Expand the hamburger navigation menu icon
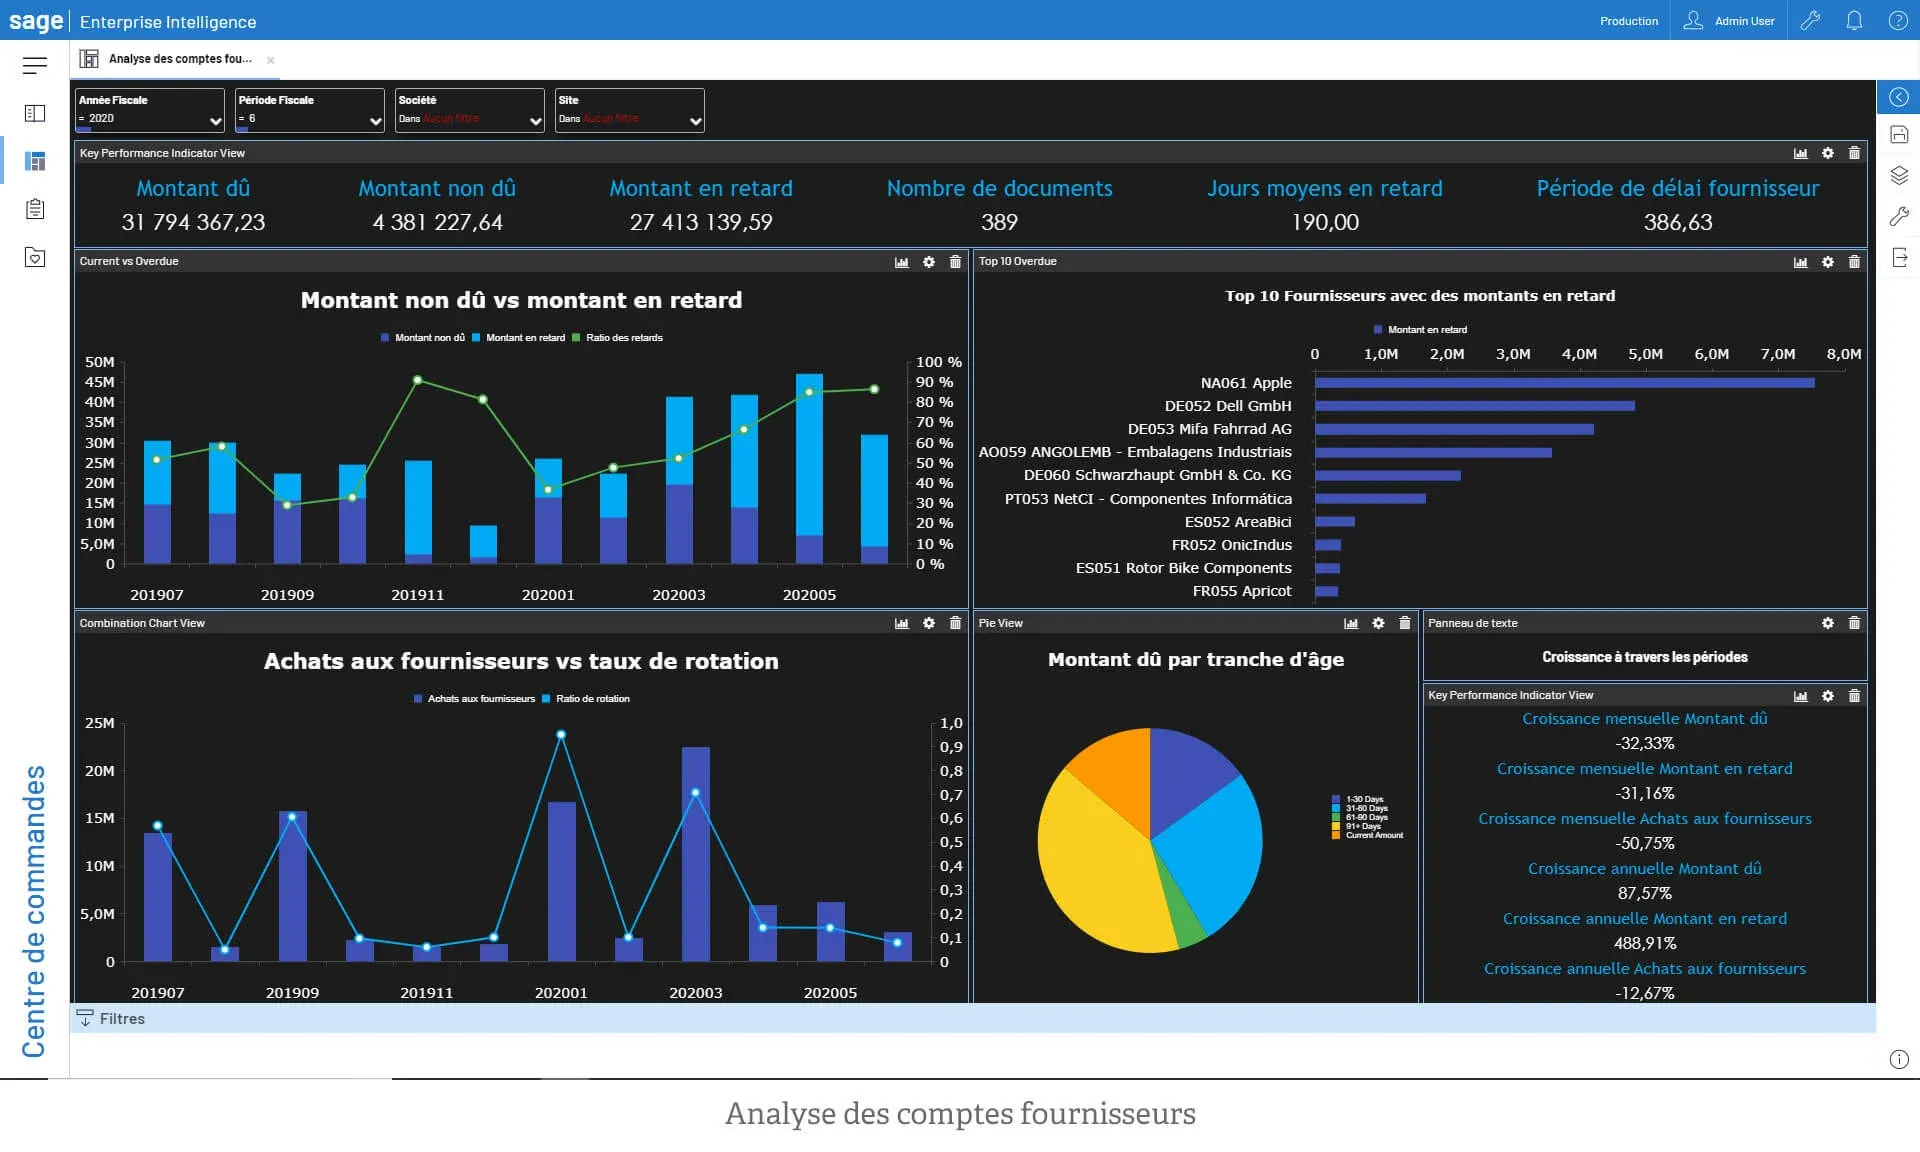Image resolution: width=1920 pixels, height=1152 pixels. tap(36, 65)
